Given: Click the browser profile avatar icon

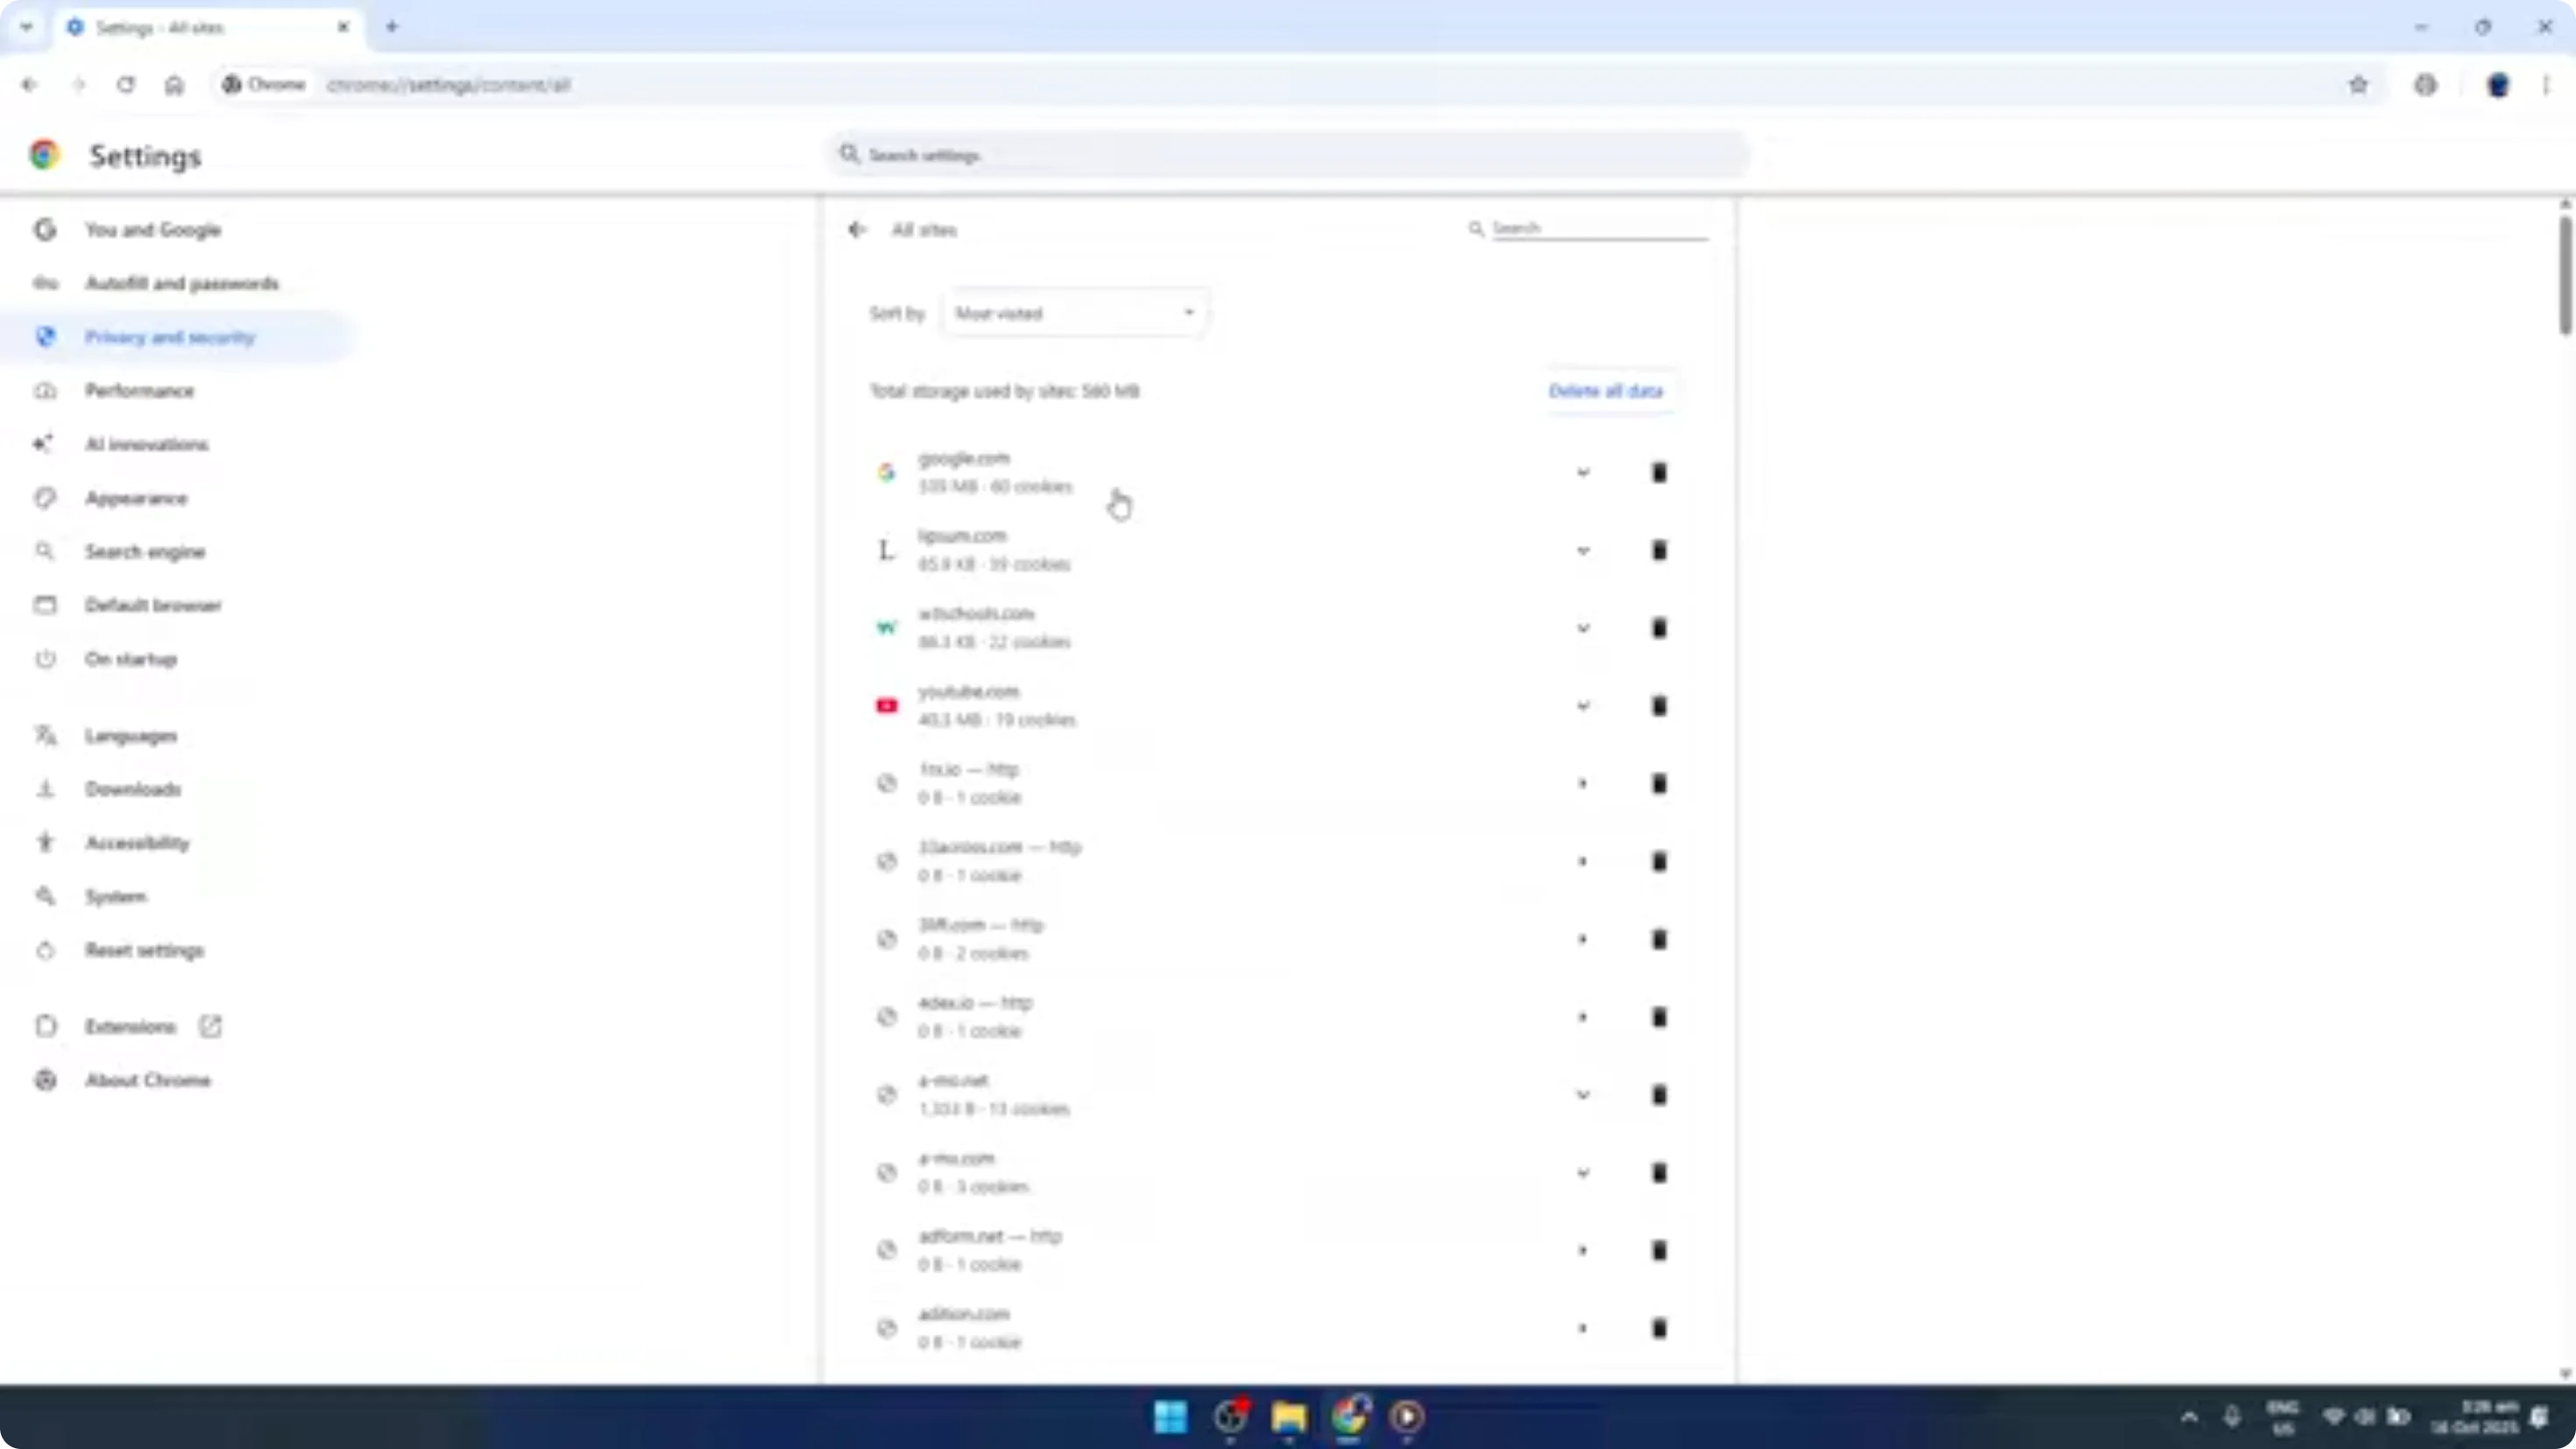Looking at the screenshot, I should click(x=2498, y=85).
